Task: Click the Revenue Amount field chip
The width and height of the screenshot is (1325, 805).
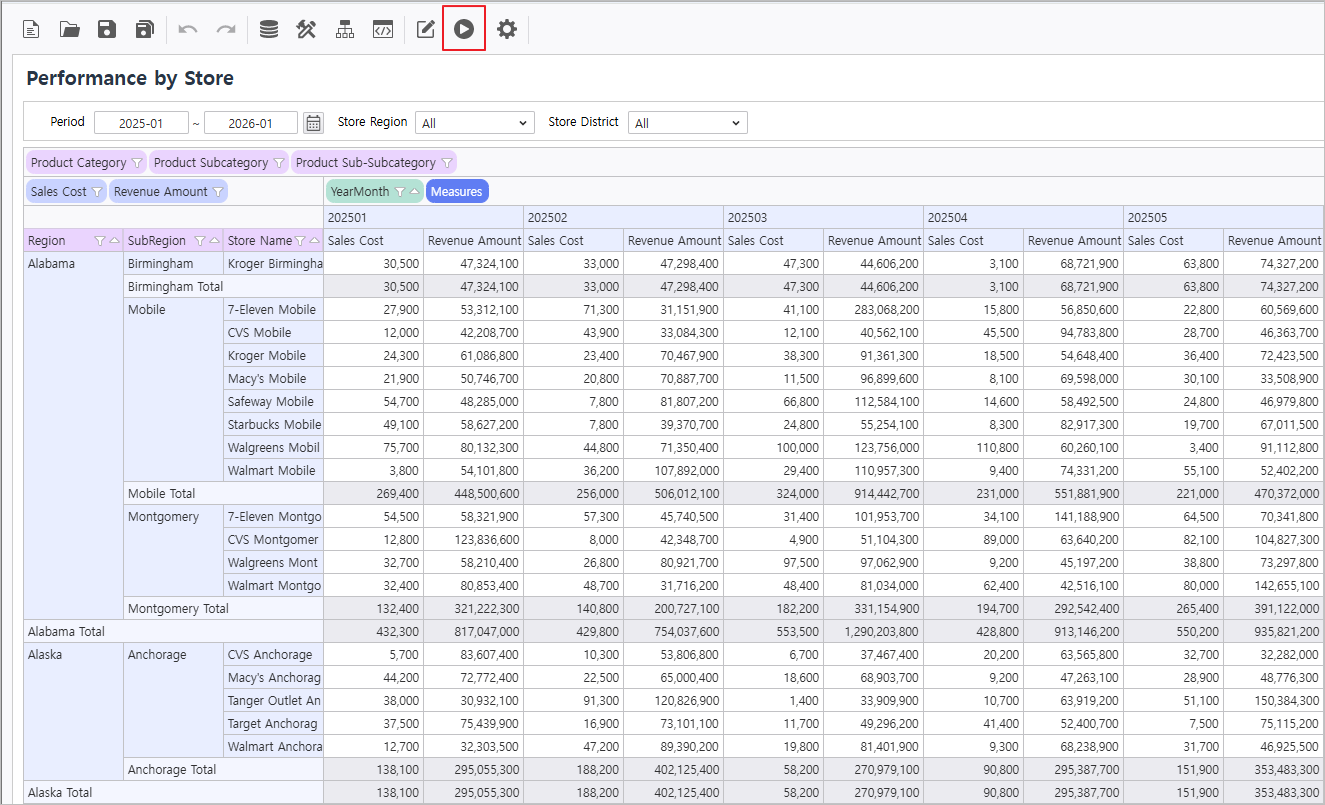Action: point(160,192)
